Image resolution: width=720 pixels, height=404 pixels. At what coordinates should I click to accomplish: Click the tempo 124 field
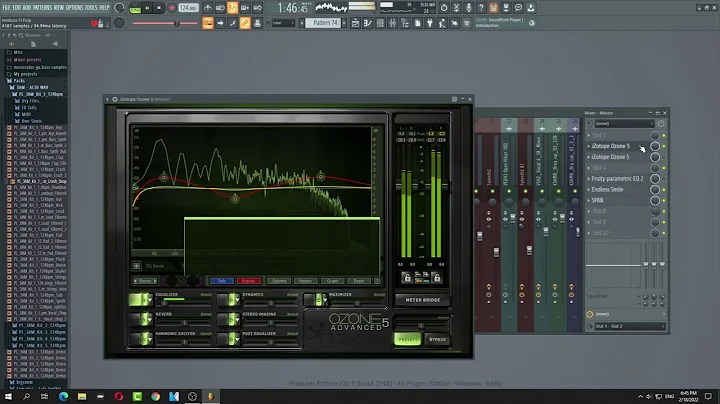click(188, 8)
